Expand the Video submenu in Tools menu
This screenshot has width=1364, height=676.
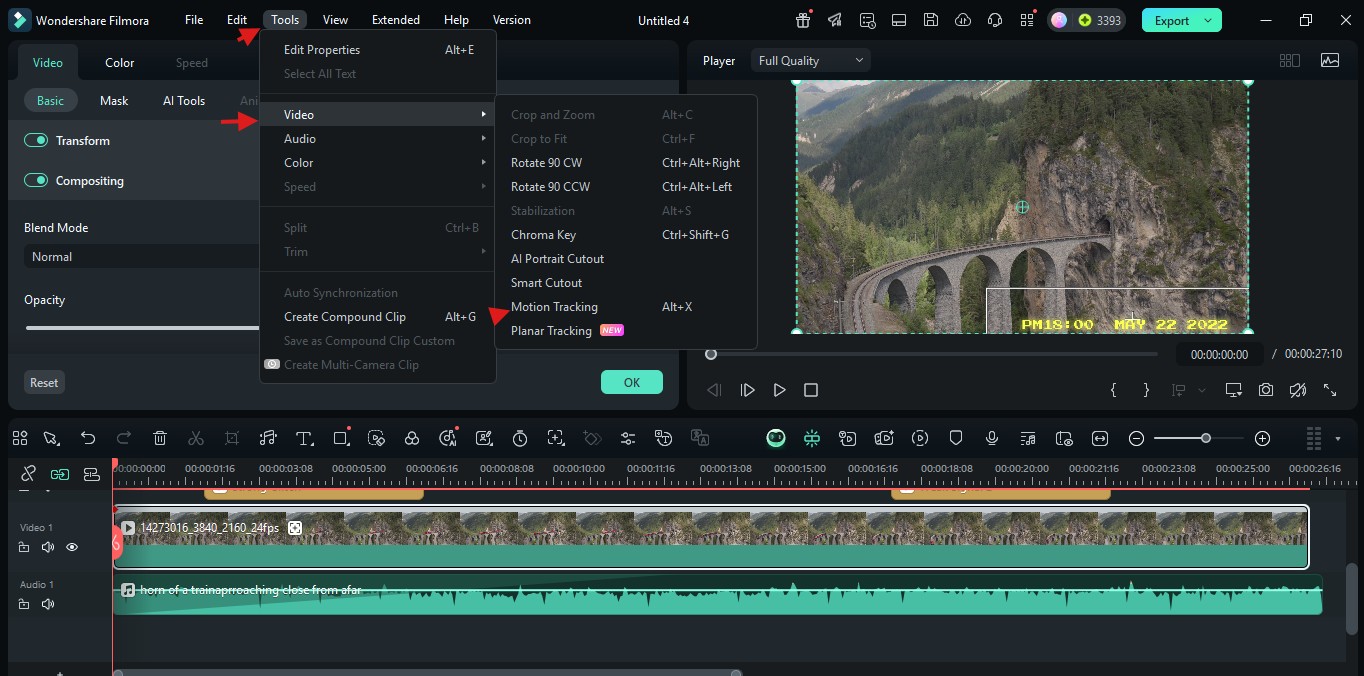tap(378, 115)
